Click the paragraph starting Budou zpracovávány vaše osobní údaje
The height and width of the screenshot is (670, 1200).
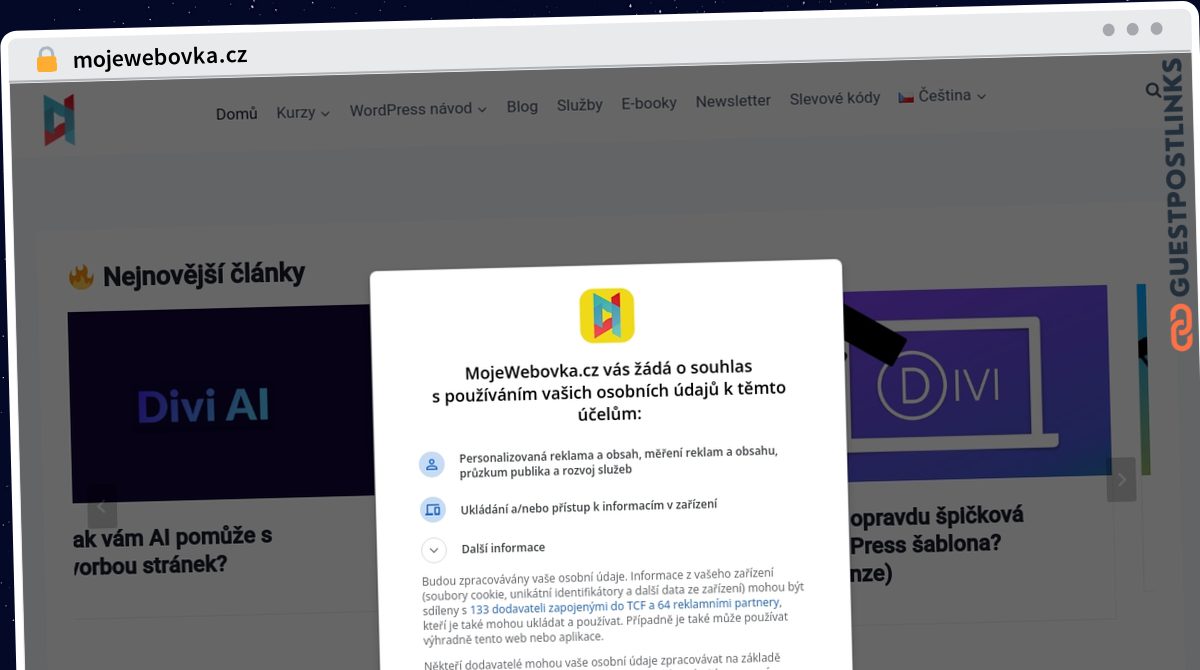tap(613, 606)
